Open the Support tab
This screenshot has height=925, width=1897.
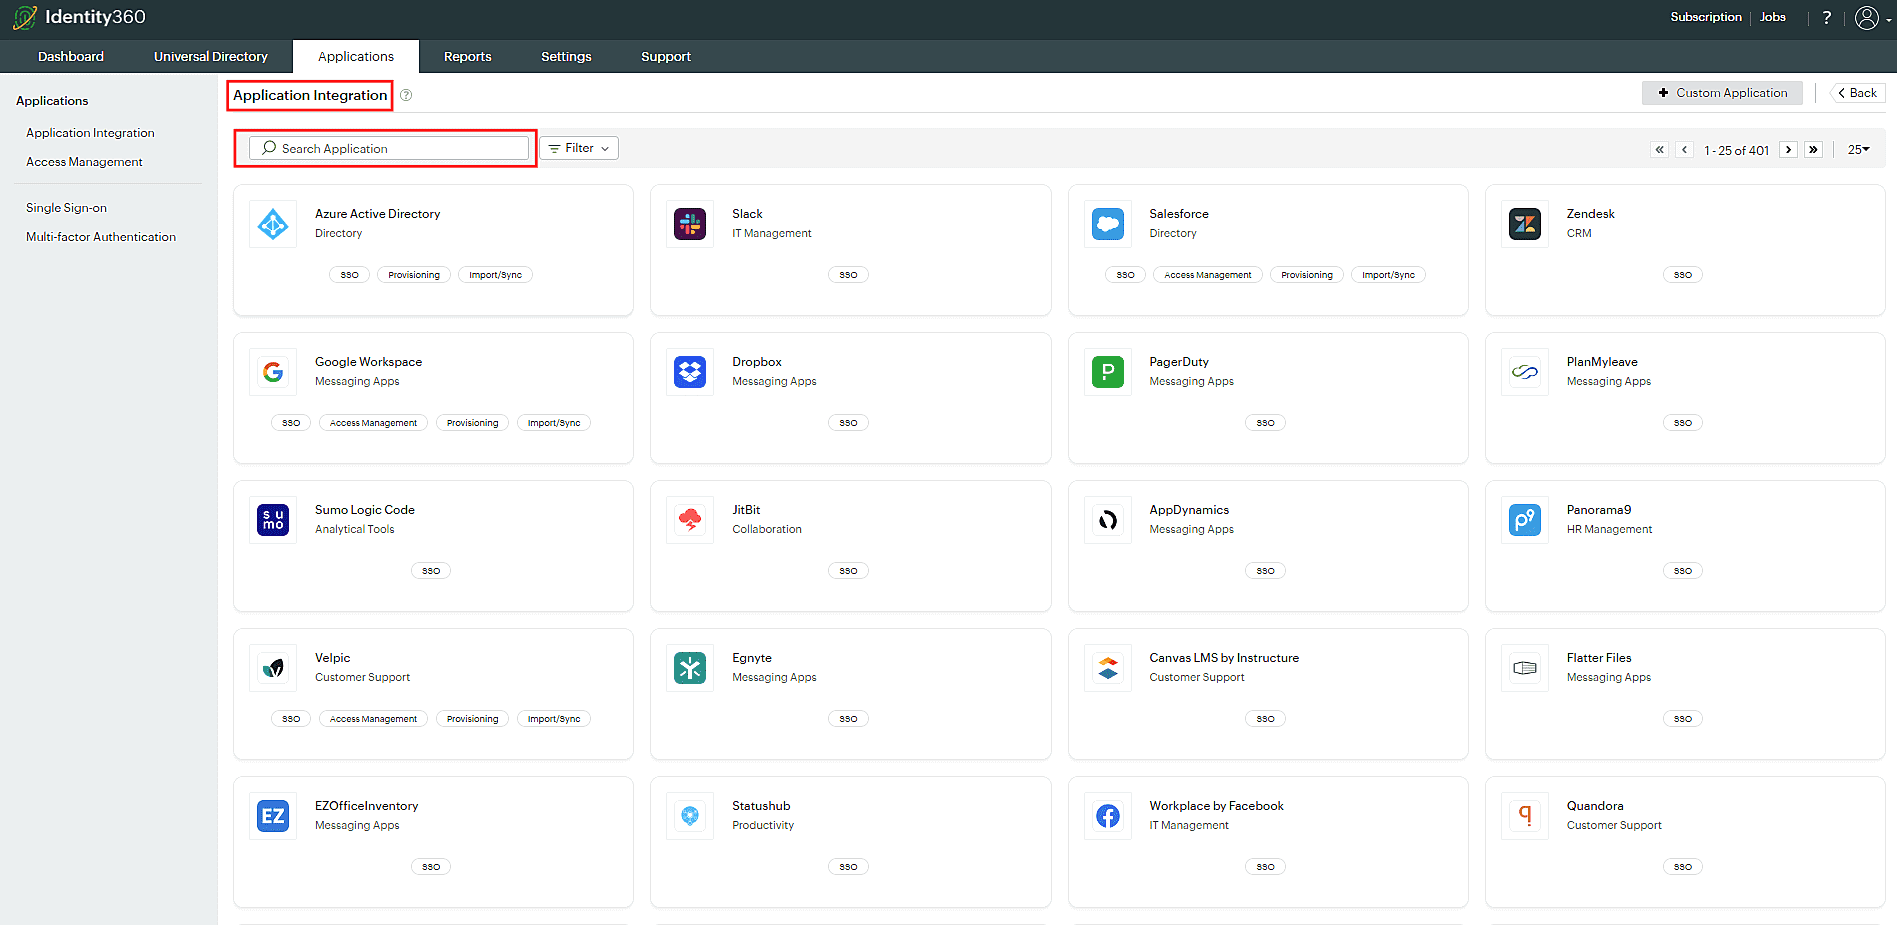(x=666, y=57)
